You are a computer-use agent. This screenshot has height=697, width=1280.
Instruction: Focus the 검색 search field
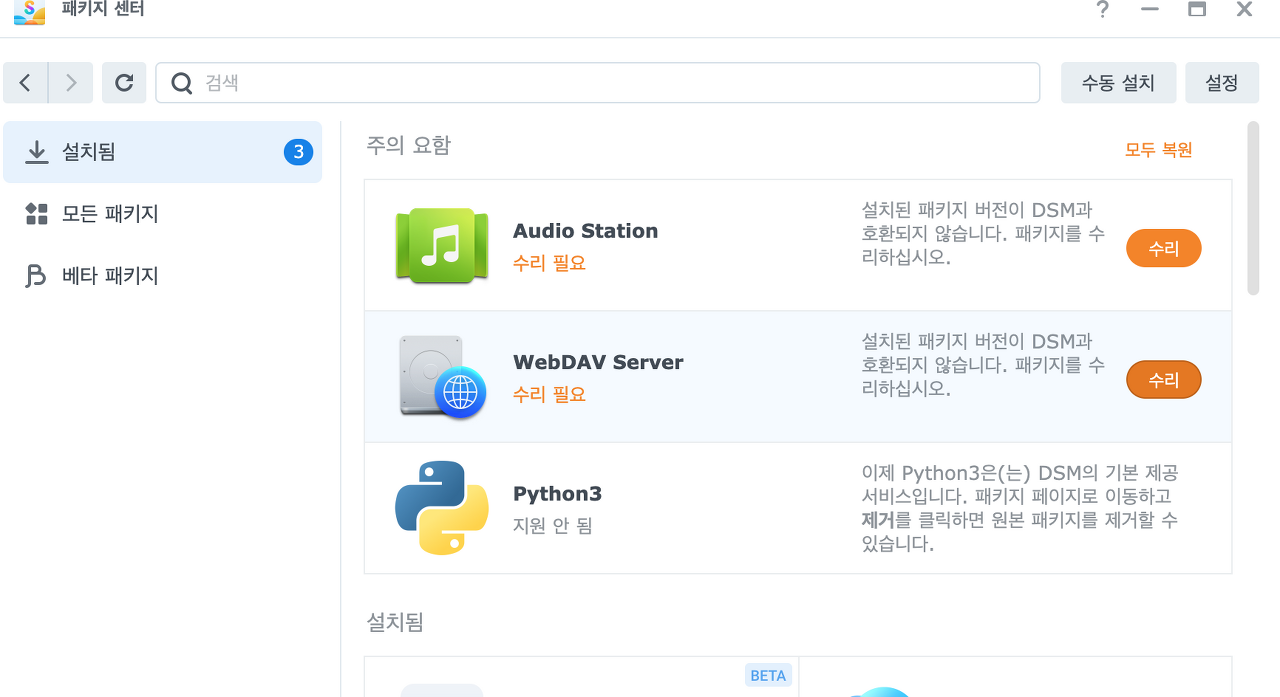point(598,83)
